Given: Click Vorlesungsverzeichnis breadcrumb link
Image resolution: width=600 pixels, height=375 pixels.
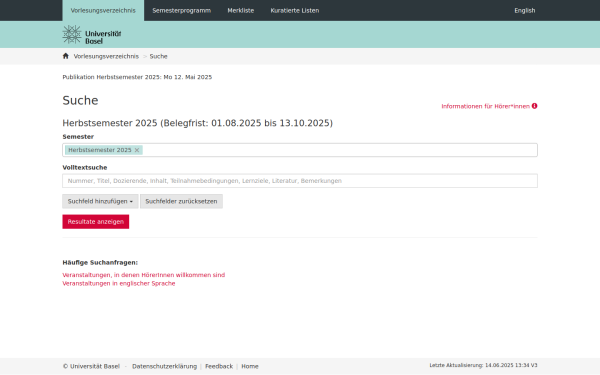Looking at the screenshot, I should point(106,56).
